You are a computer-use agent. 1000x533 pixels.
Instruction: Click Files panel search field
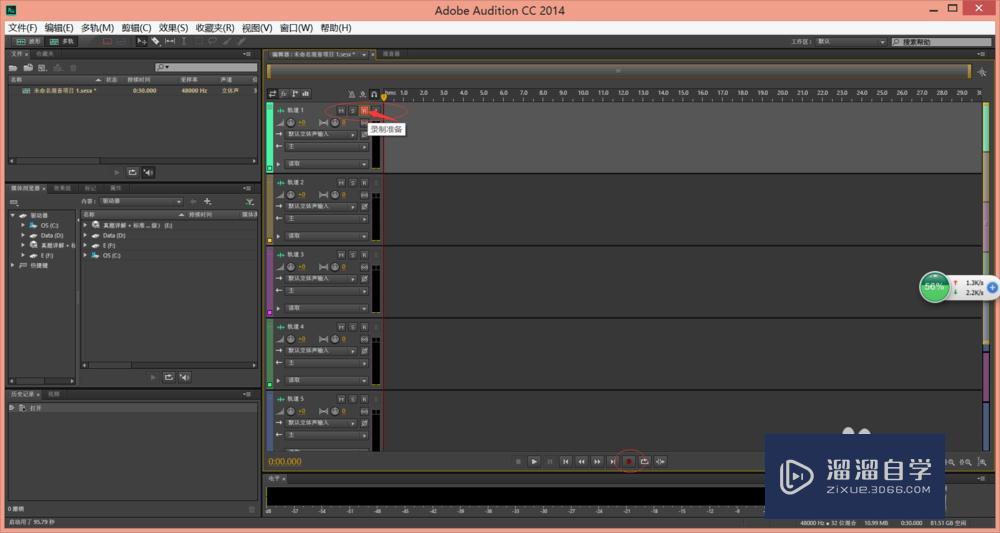[206, 67]
